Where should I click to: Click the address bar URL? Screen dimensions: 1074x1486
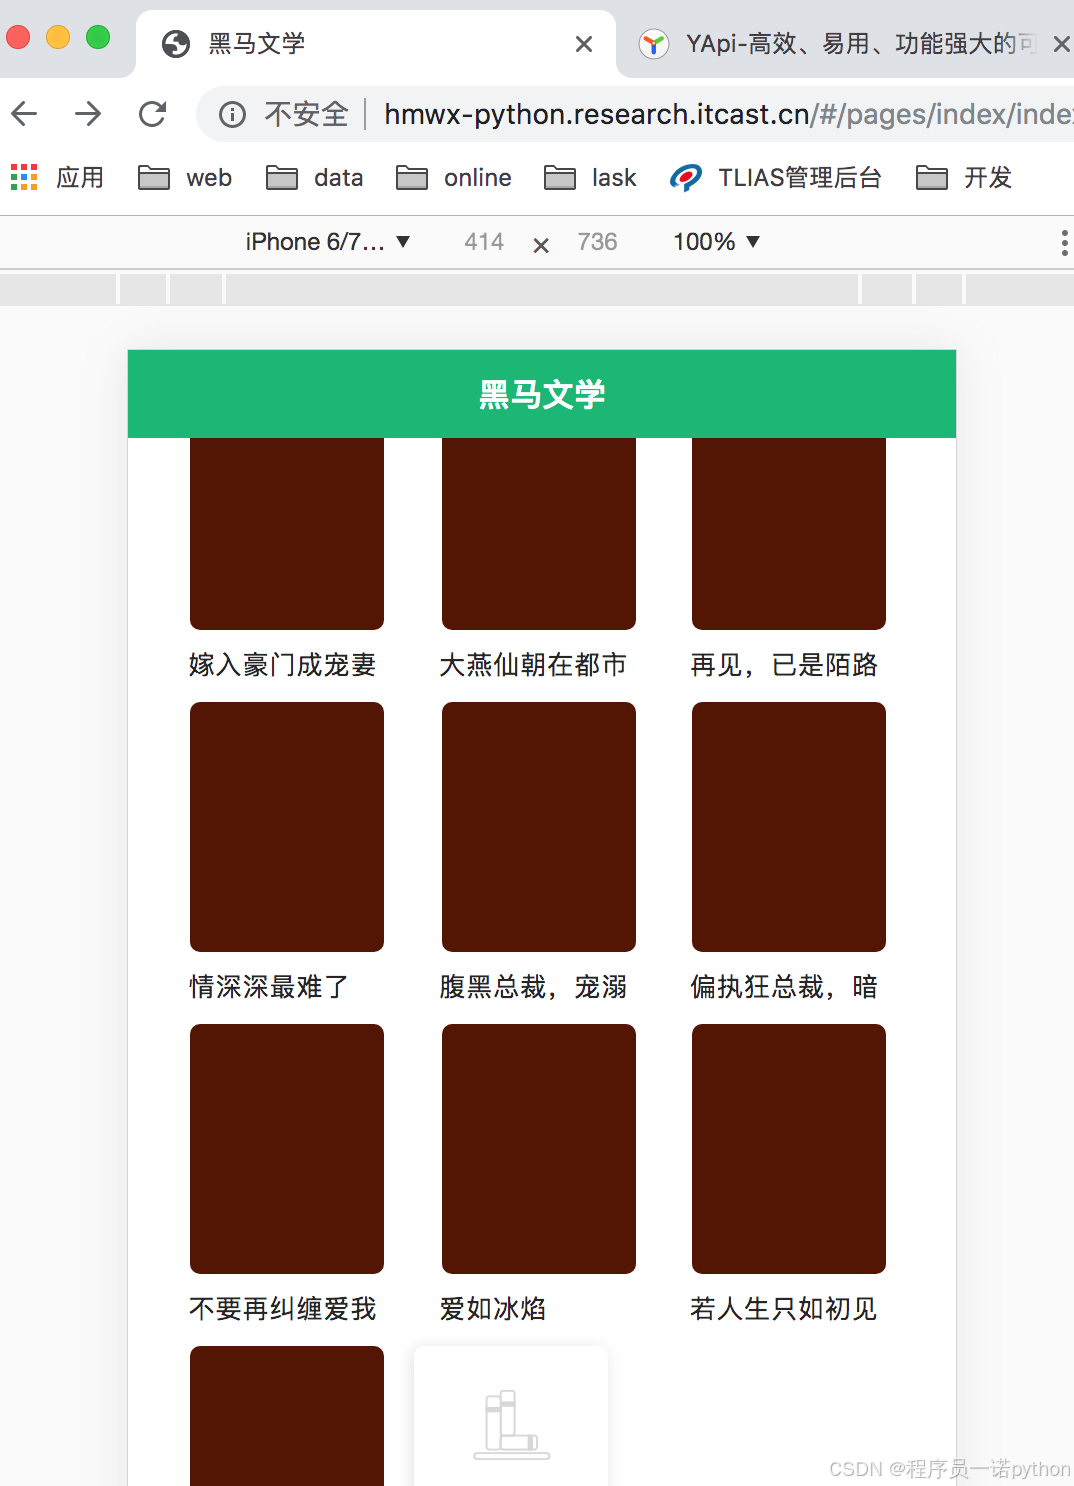point(728,114)
